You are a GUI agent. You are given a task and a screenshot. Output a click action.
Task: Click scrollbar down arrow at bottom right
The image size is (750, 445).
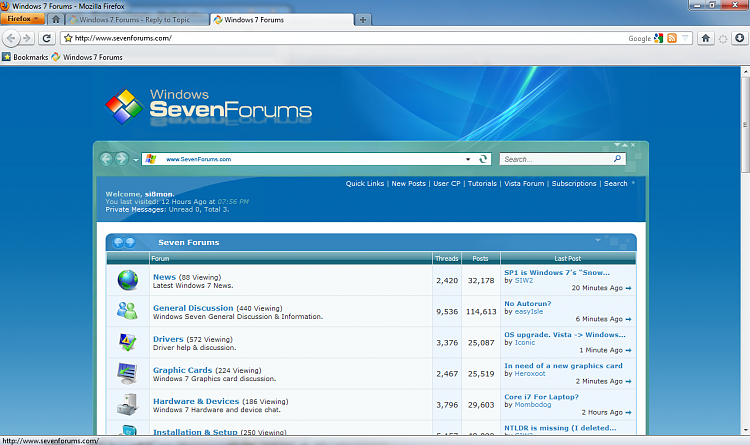pos(745,430)
